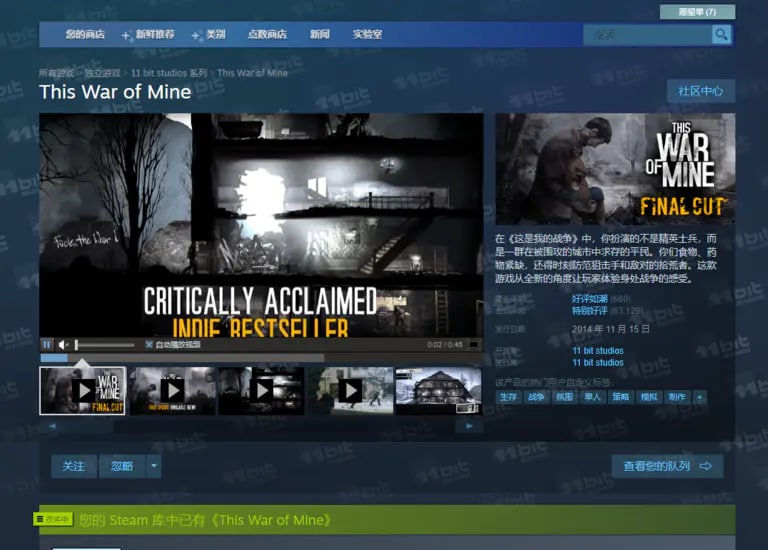
Task: Click the main trailer video area
Action: (261, 225)
